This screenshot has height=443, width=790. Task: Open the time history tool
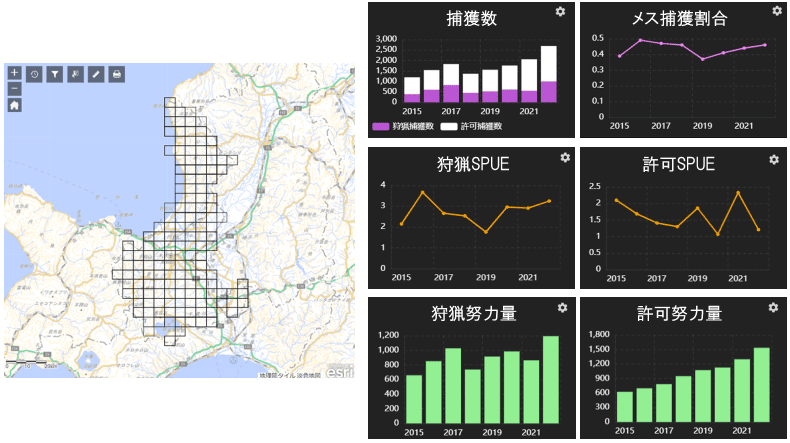point(35,73)
